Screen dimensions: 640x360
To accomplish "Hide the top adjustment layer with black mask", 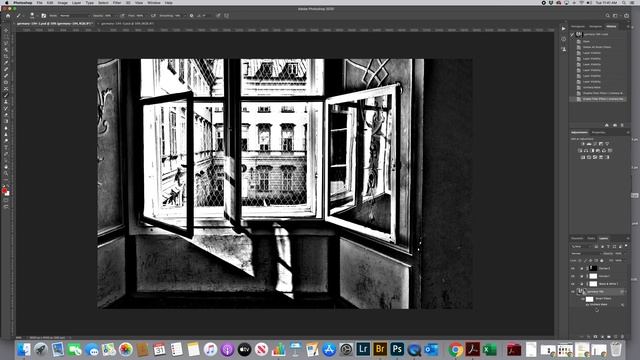I will [573, 268].
